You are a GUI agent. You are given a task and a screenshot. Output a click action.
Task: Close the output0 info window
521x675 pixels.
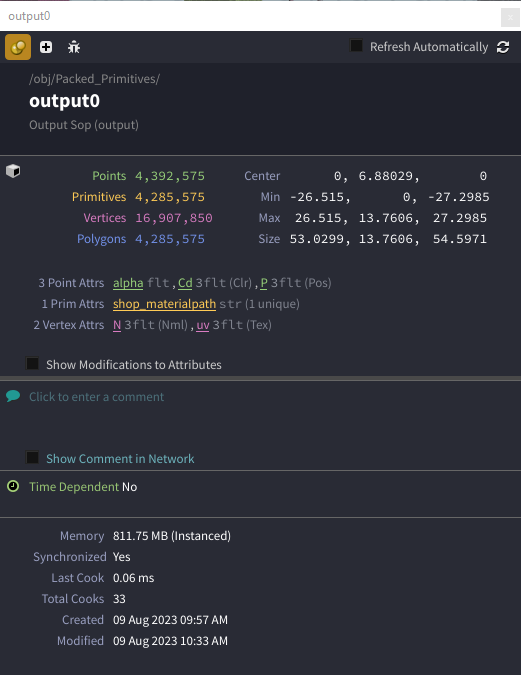coord(510,18)
